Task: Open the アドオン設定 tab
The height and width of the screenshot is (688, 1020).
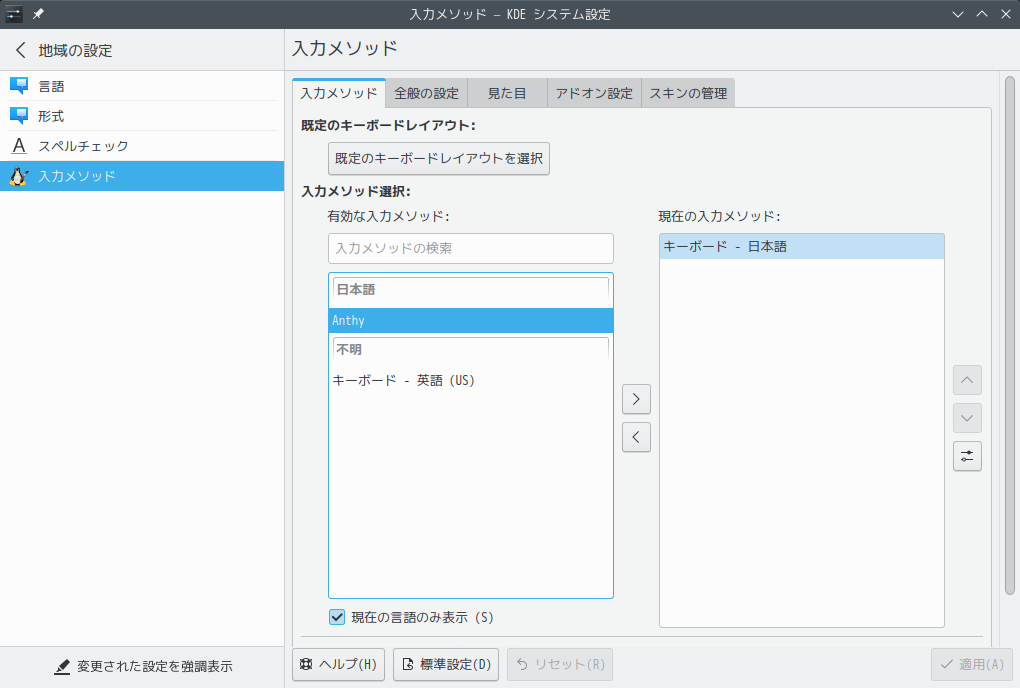Action: 595,93
